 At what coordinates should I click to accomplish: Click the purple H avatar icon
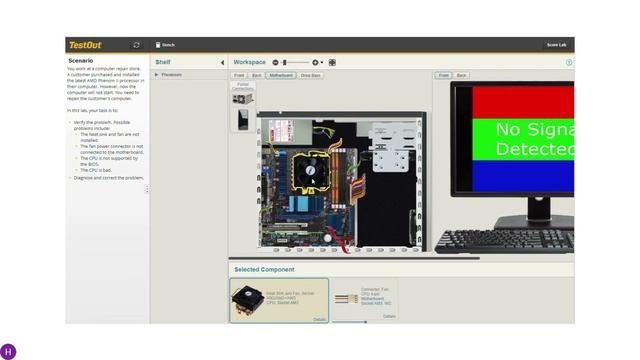[x=8, y=351]
